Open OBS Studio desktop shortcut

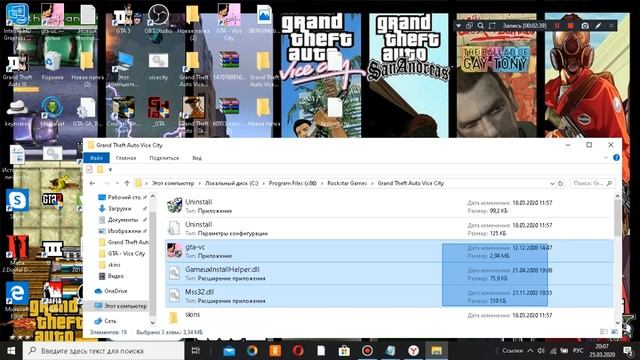pyautogui.click(x=158, y=19)
